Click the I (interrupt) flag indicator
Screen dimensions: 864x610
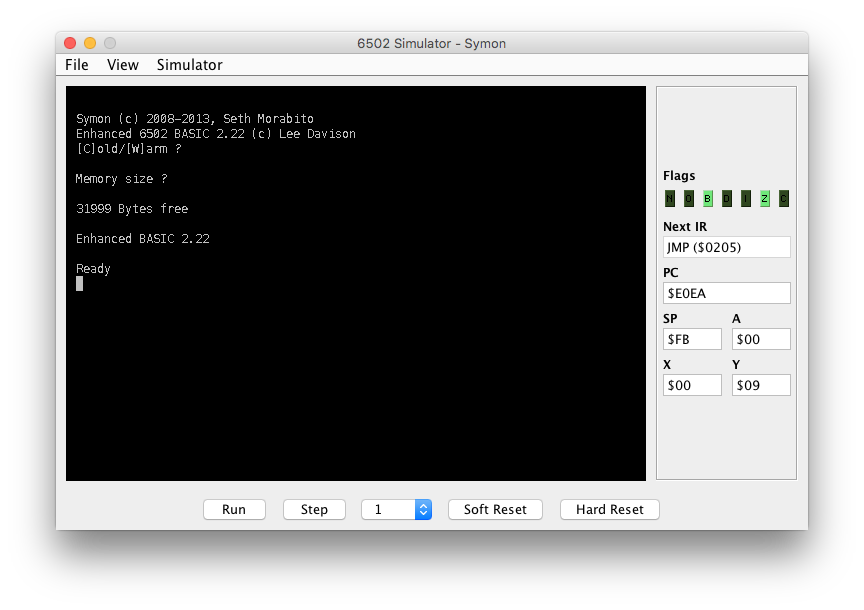746,198
